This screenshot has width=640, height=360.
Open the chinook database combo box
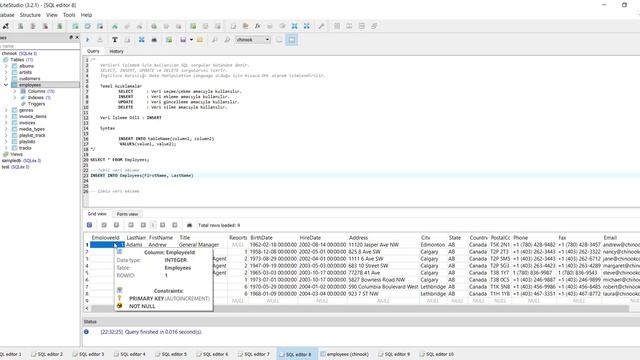coord(253,40)
